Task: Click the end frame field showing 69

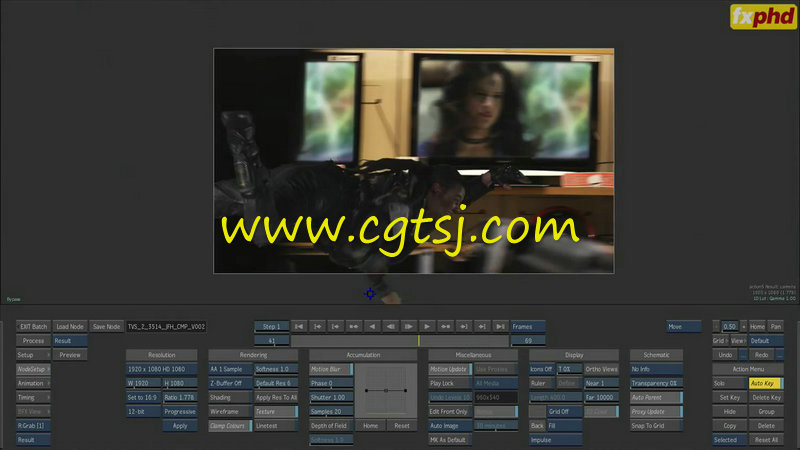Action: pos(528,340)
